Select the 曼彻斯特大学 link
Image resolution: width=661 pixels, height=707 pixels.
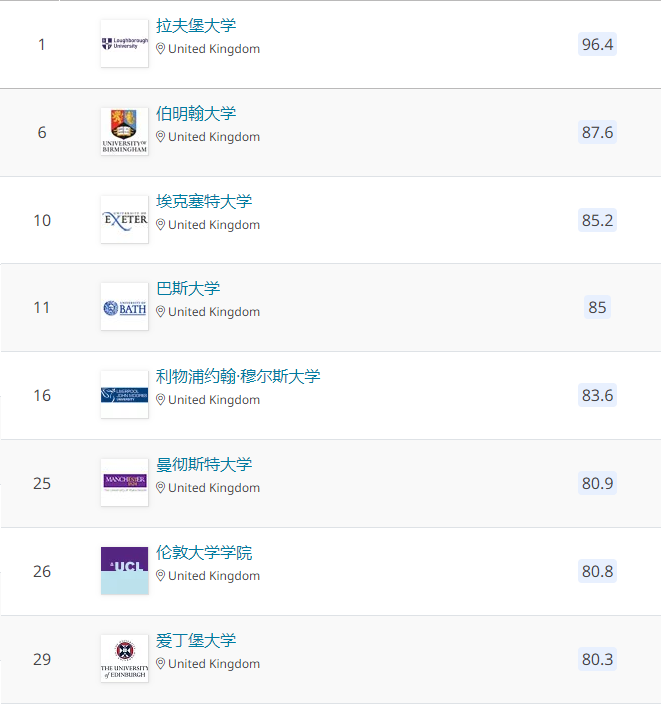coord(204,465)
